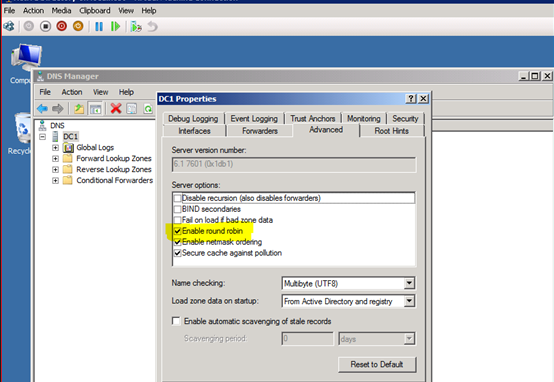Select DNS root node in tree
554x382 pixels.
(x=57, y=125)
